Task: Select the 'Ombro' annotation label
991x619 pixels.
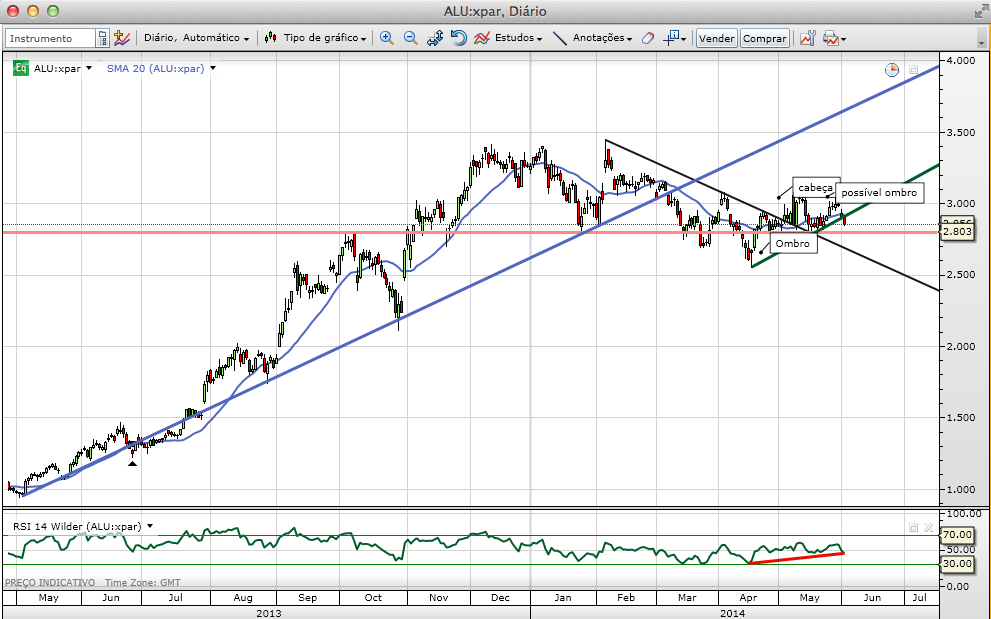Action: [x=793, y=243]
